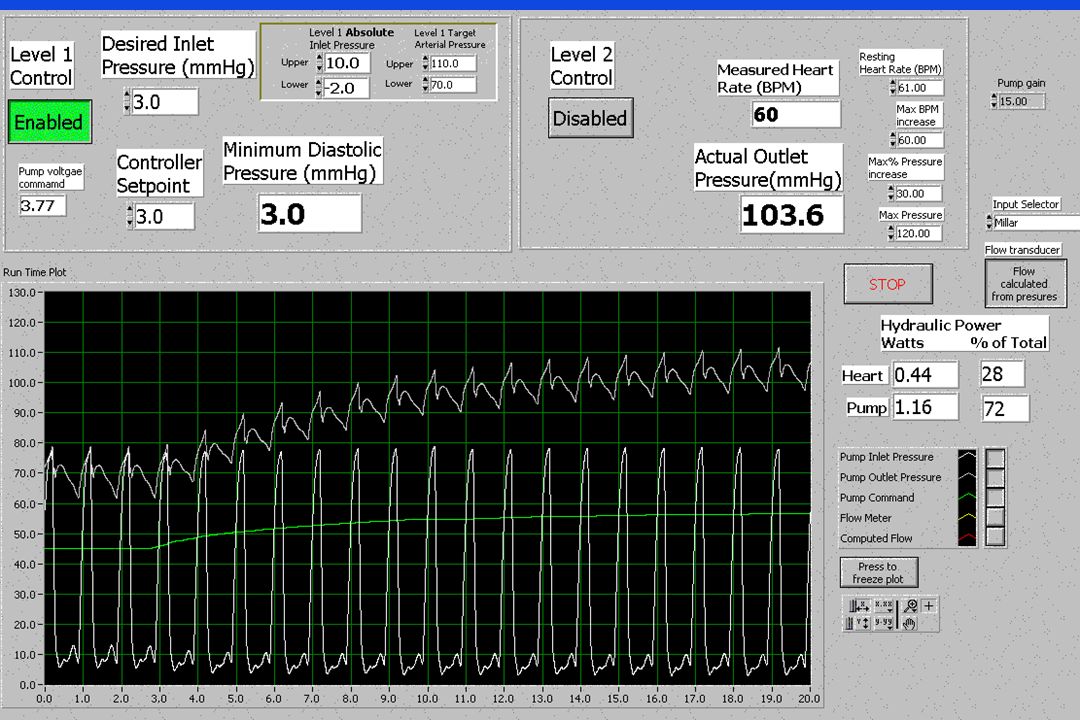1080x720 pixels.
Task: Click the Max BPM increase stepper arrows
Action: click(893, 140)
